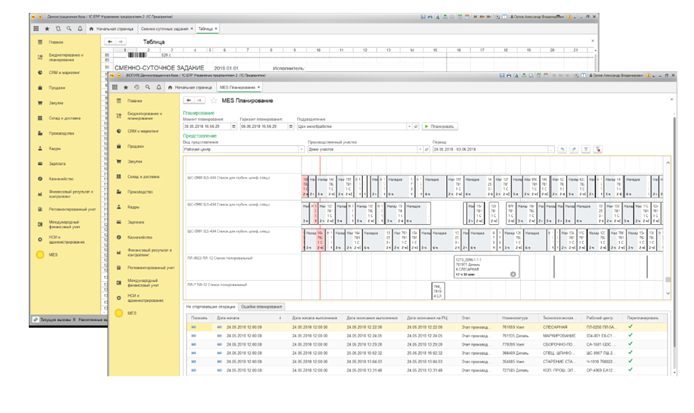
Task: Go forward arrow in MES Планирование form
Action: (x=200, y=100)
